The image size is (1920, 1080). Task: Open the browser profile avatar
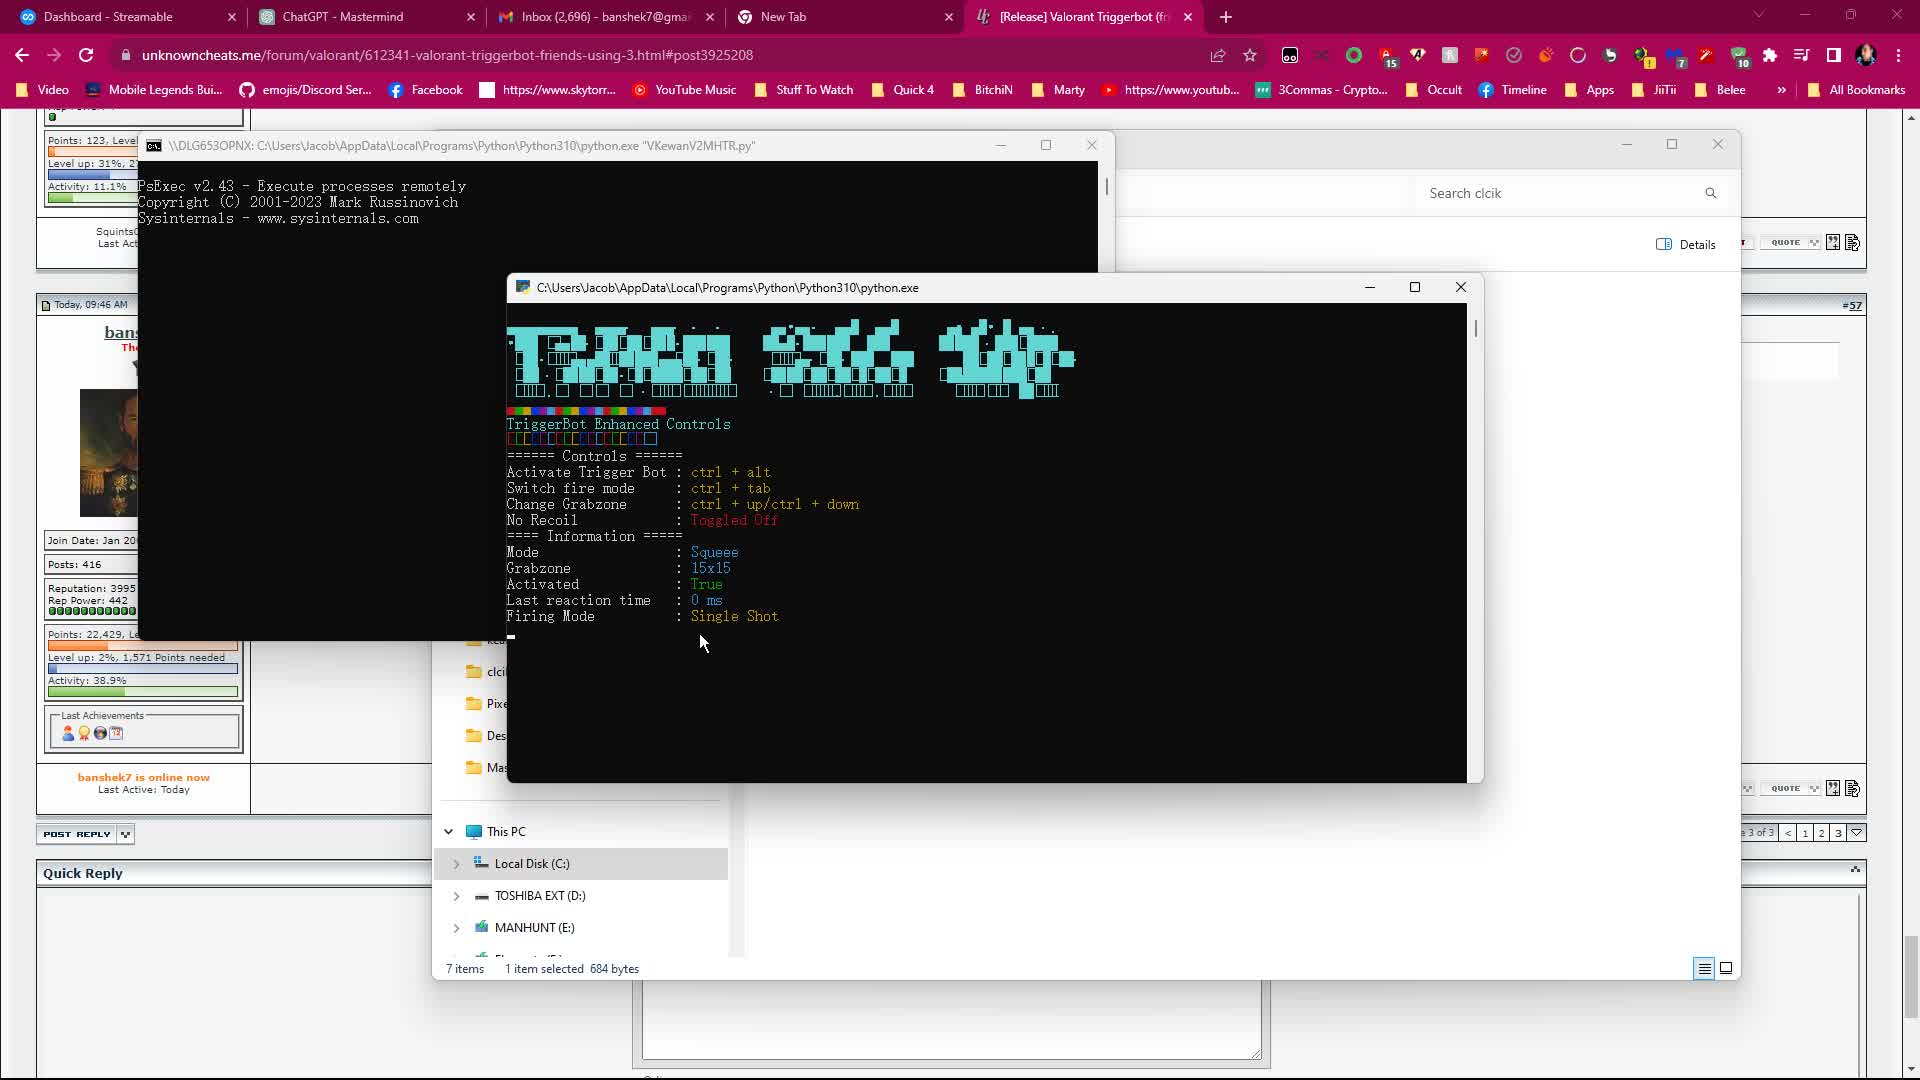[1865, 55]
